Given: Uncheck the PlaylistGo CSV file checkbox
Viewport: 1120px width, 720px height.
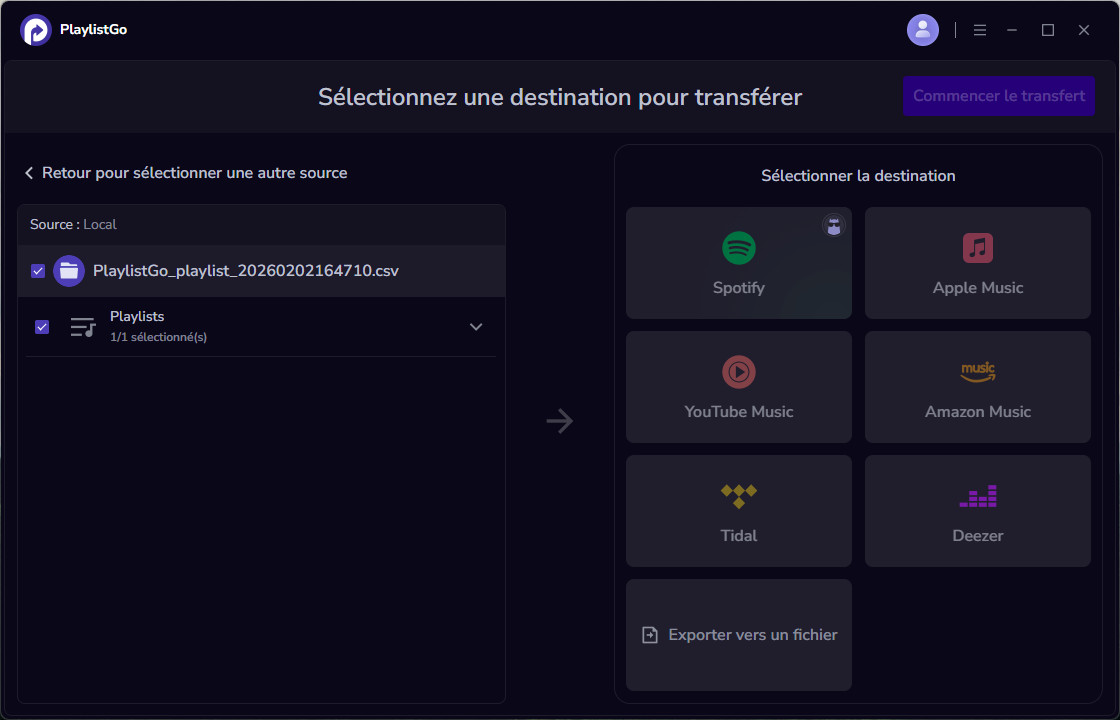Looking at the screenshot, I should [x=38, y=271].
